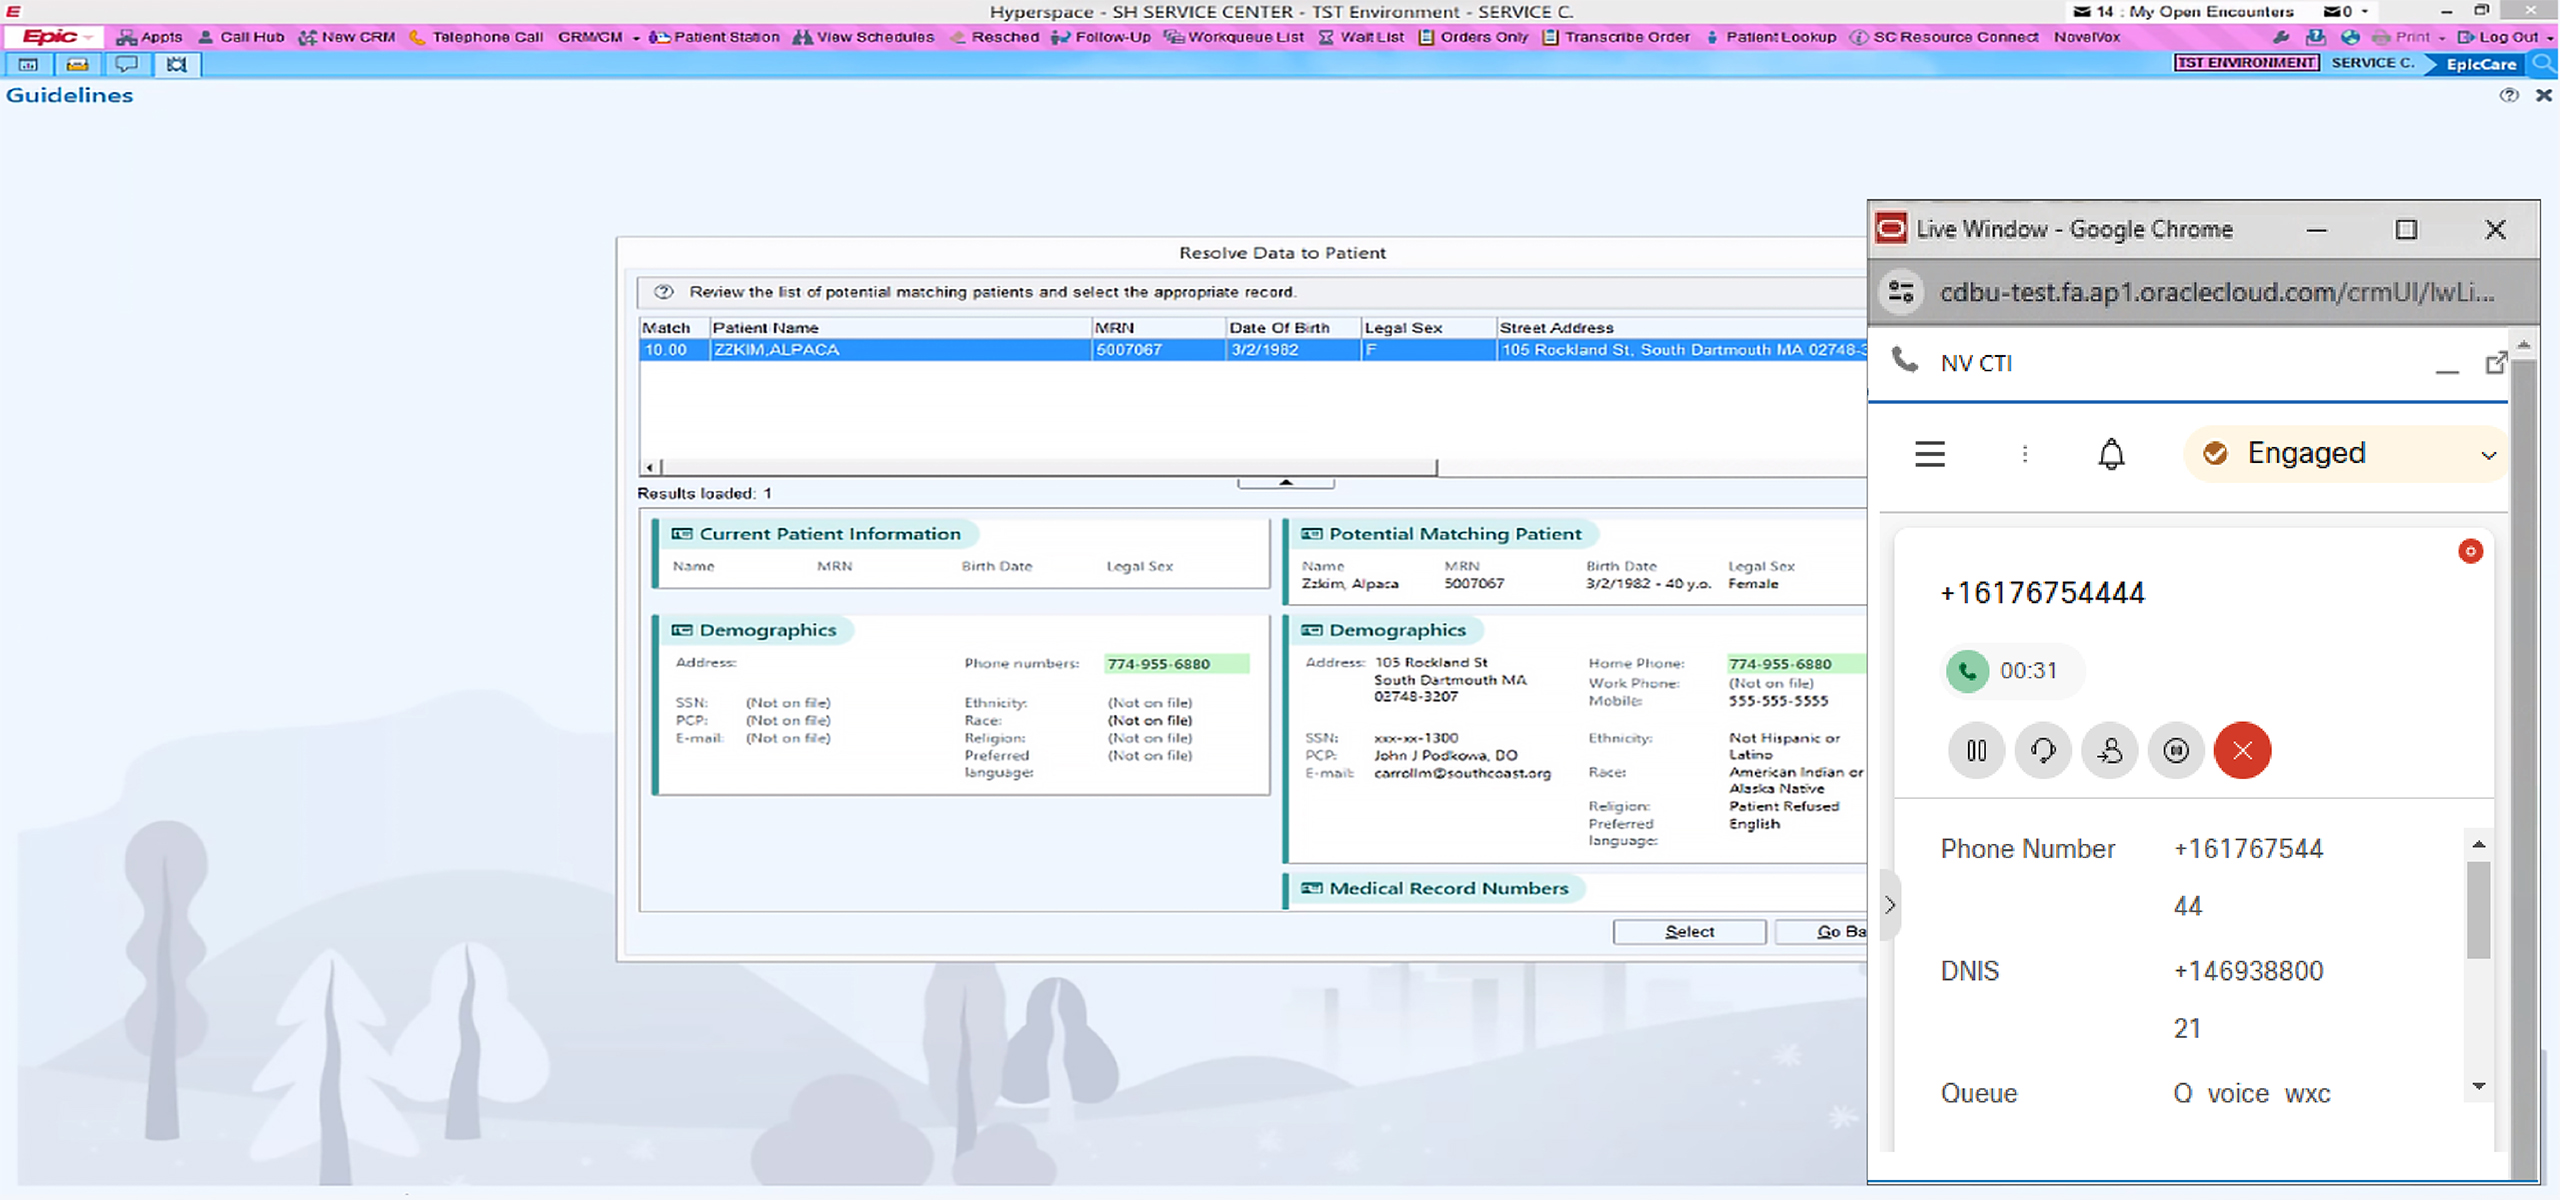Click the EpicCare search magnifier icon

[x=2544, y=63]
